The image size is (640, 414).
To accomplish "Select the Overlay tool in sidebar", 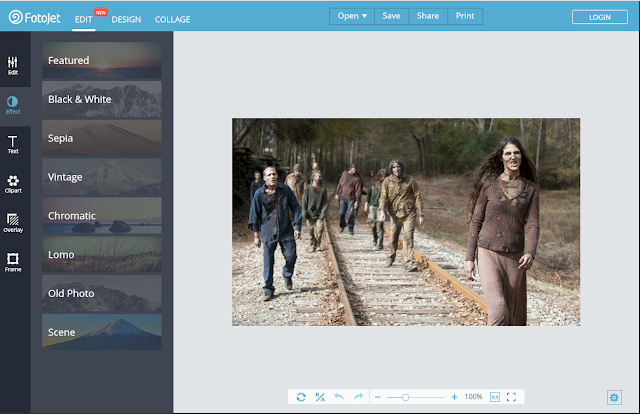I will pyautogui.click(x=13, y=223).
